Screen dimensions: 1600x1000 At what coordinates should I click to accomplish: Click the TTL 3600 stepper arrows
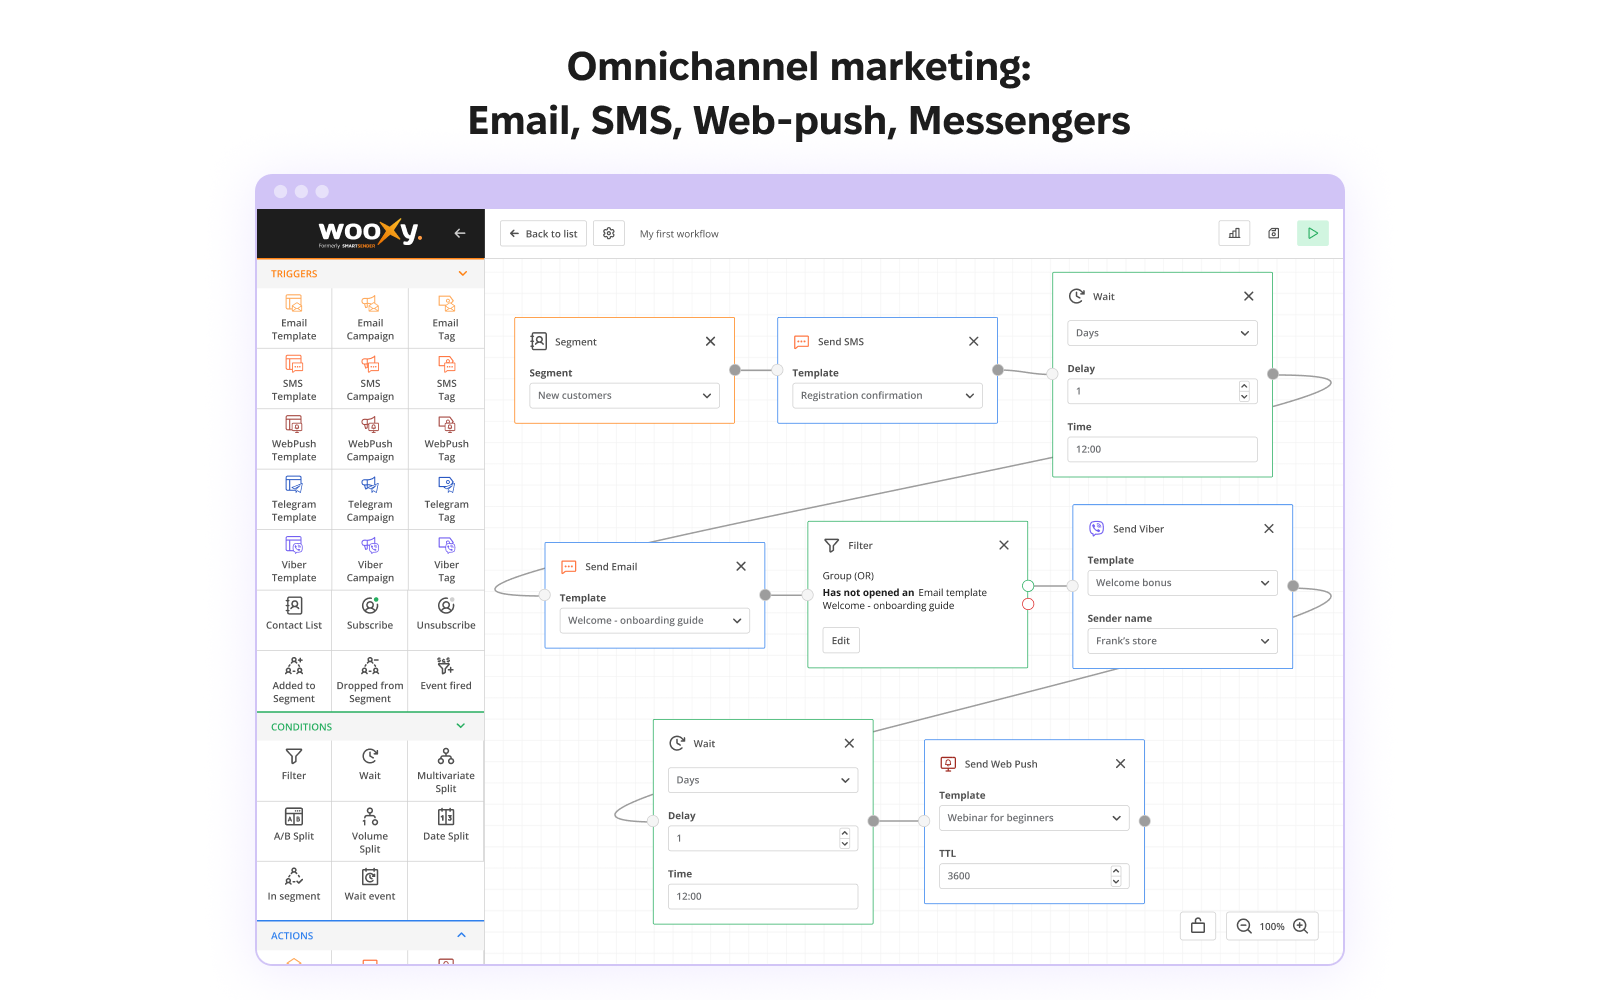click(1116, 876)
